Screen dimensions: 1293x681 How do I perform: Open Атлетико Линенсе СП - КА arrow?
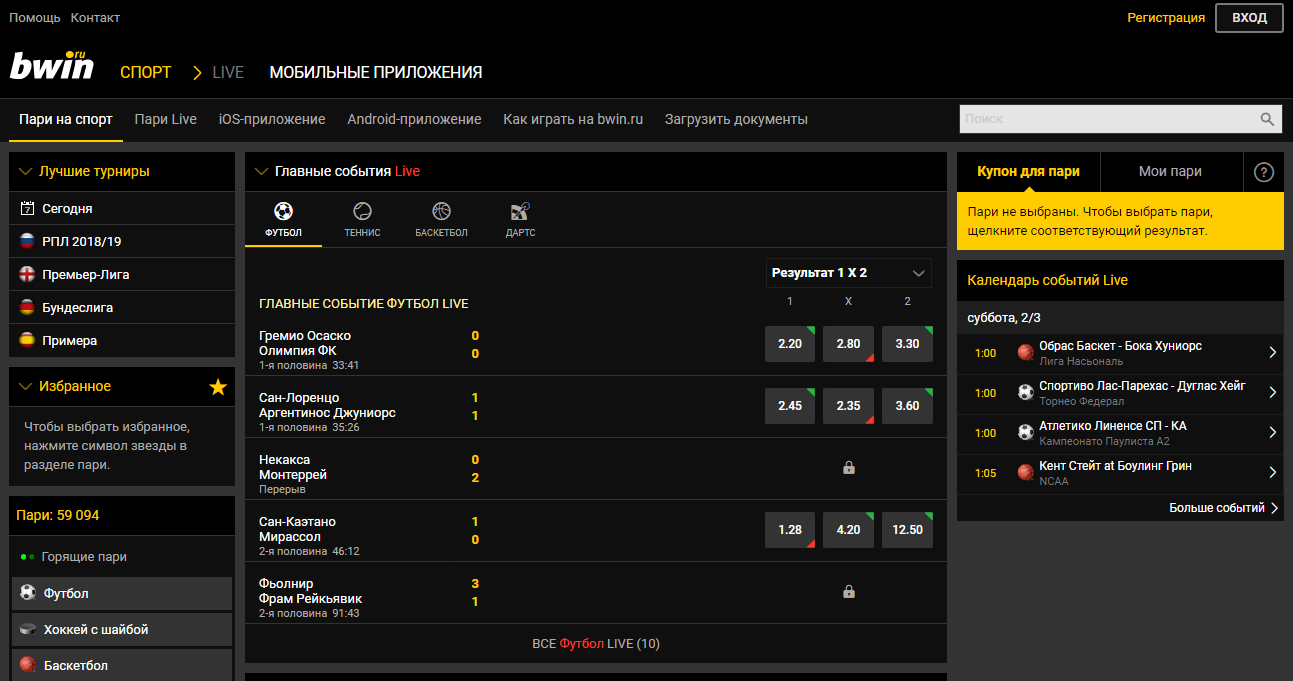1273,432
